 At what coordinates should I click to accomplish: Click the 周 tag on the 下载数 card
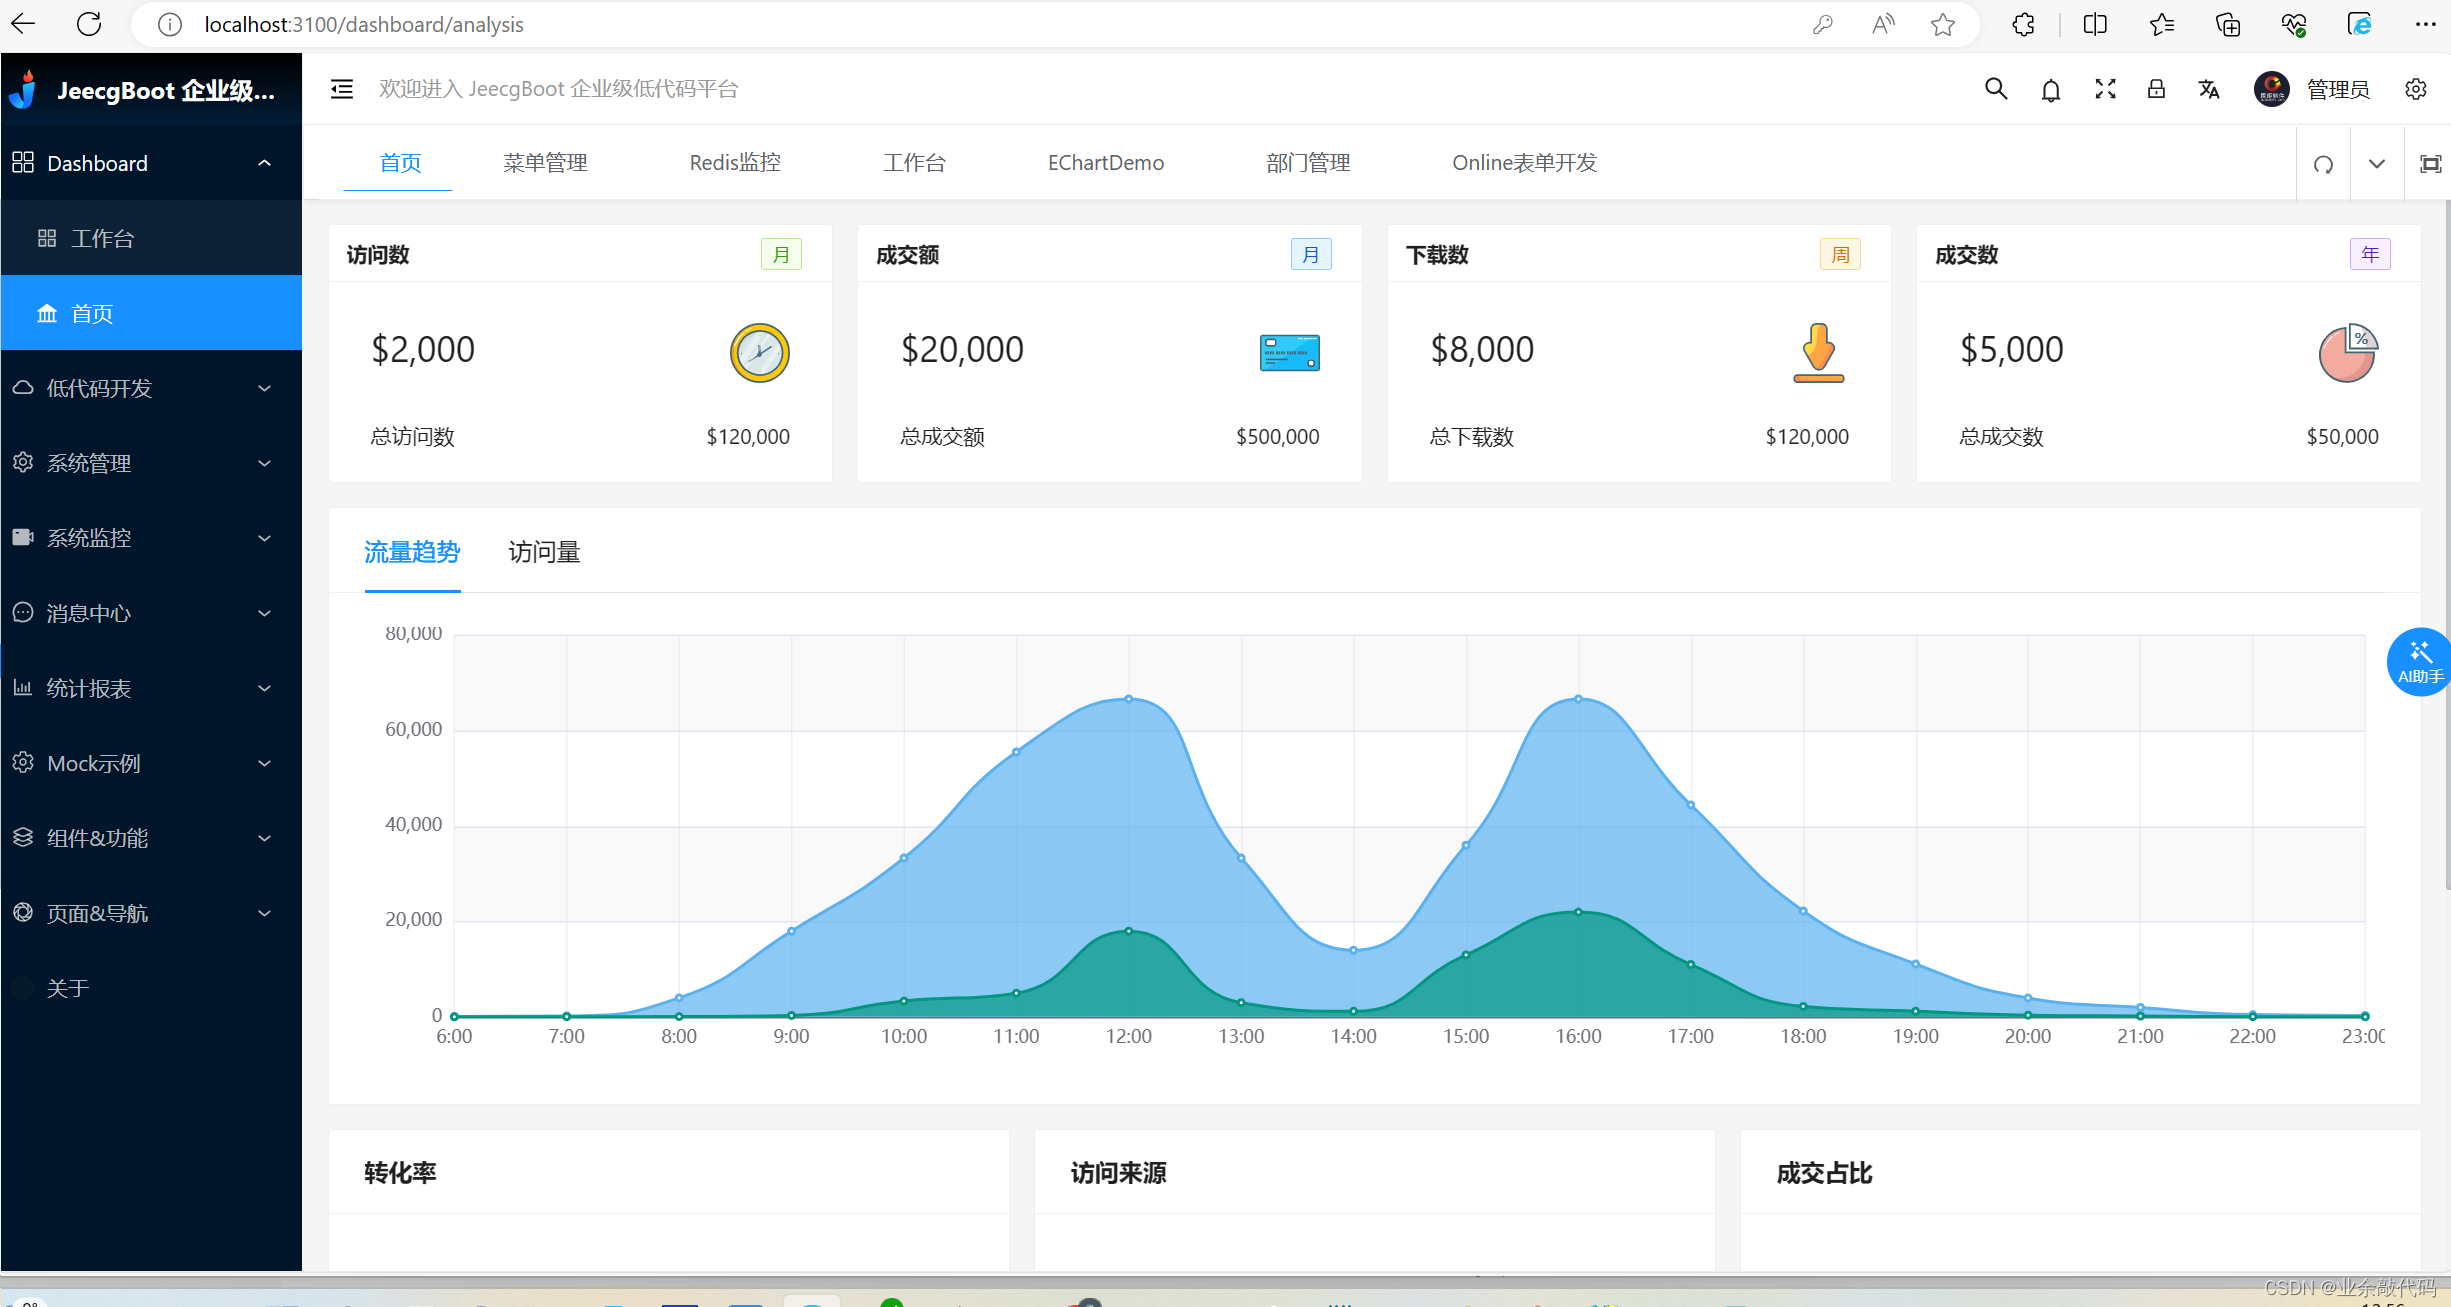[x=1840, y=255]
